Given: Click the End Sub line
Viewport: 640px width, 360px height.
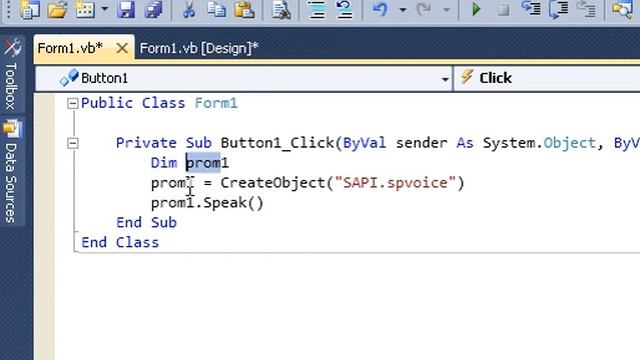Looking at the screenshot, I should point(147,222).
